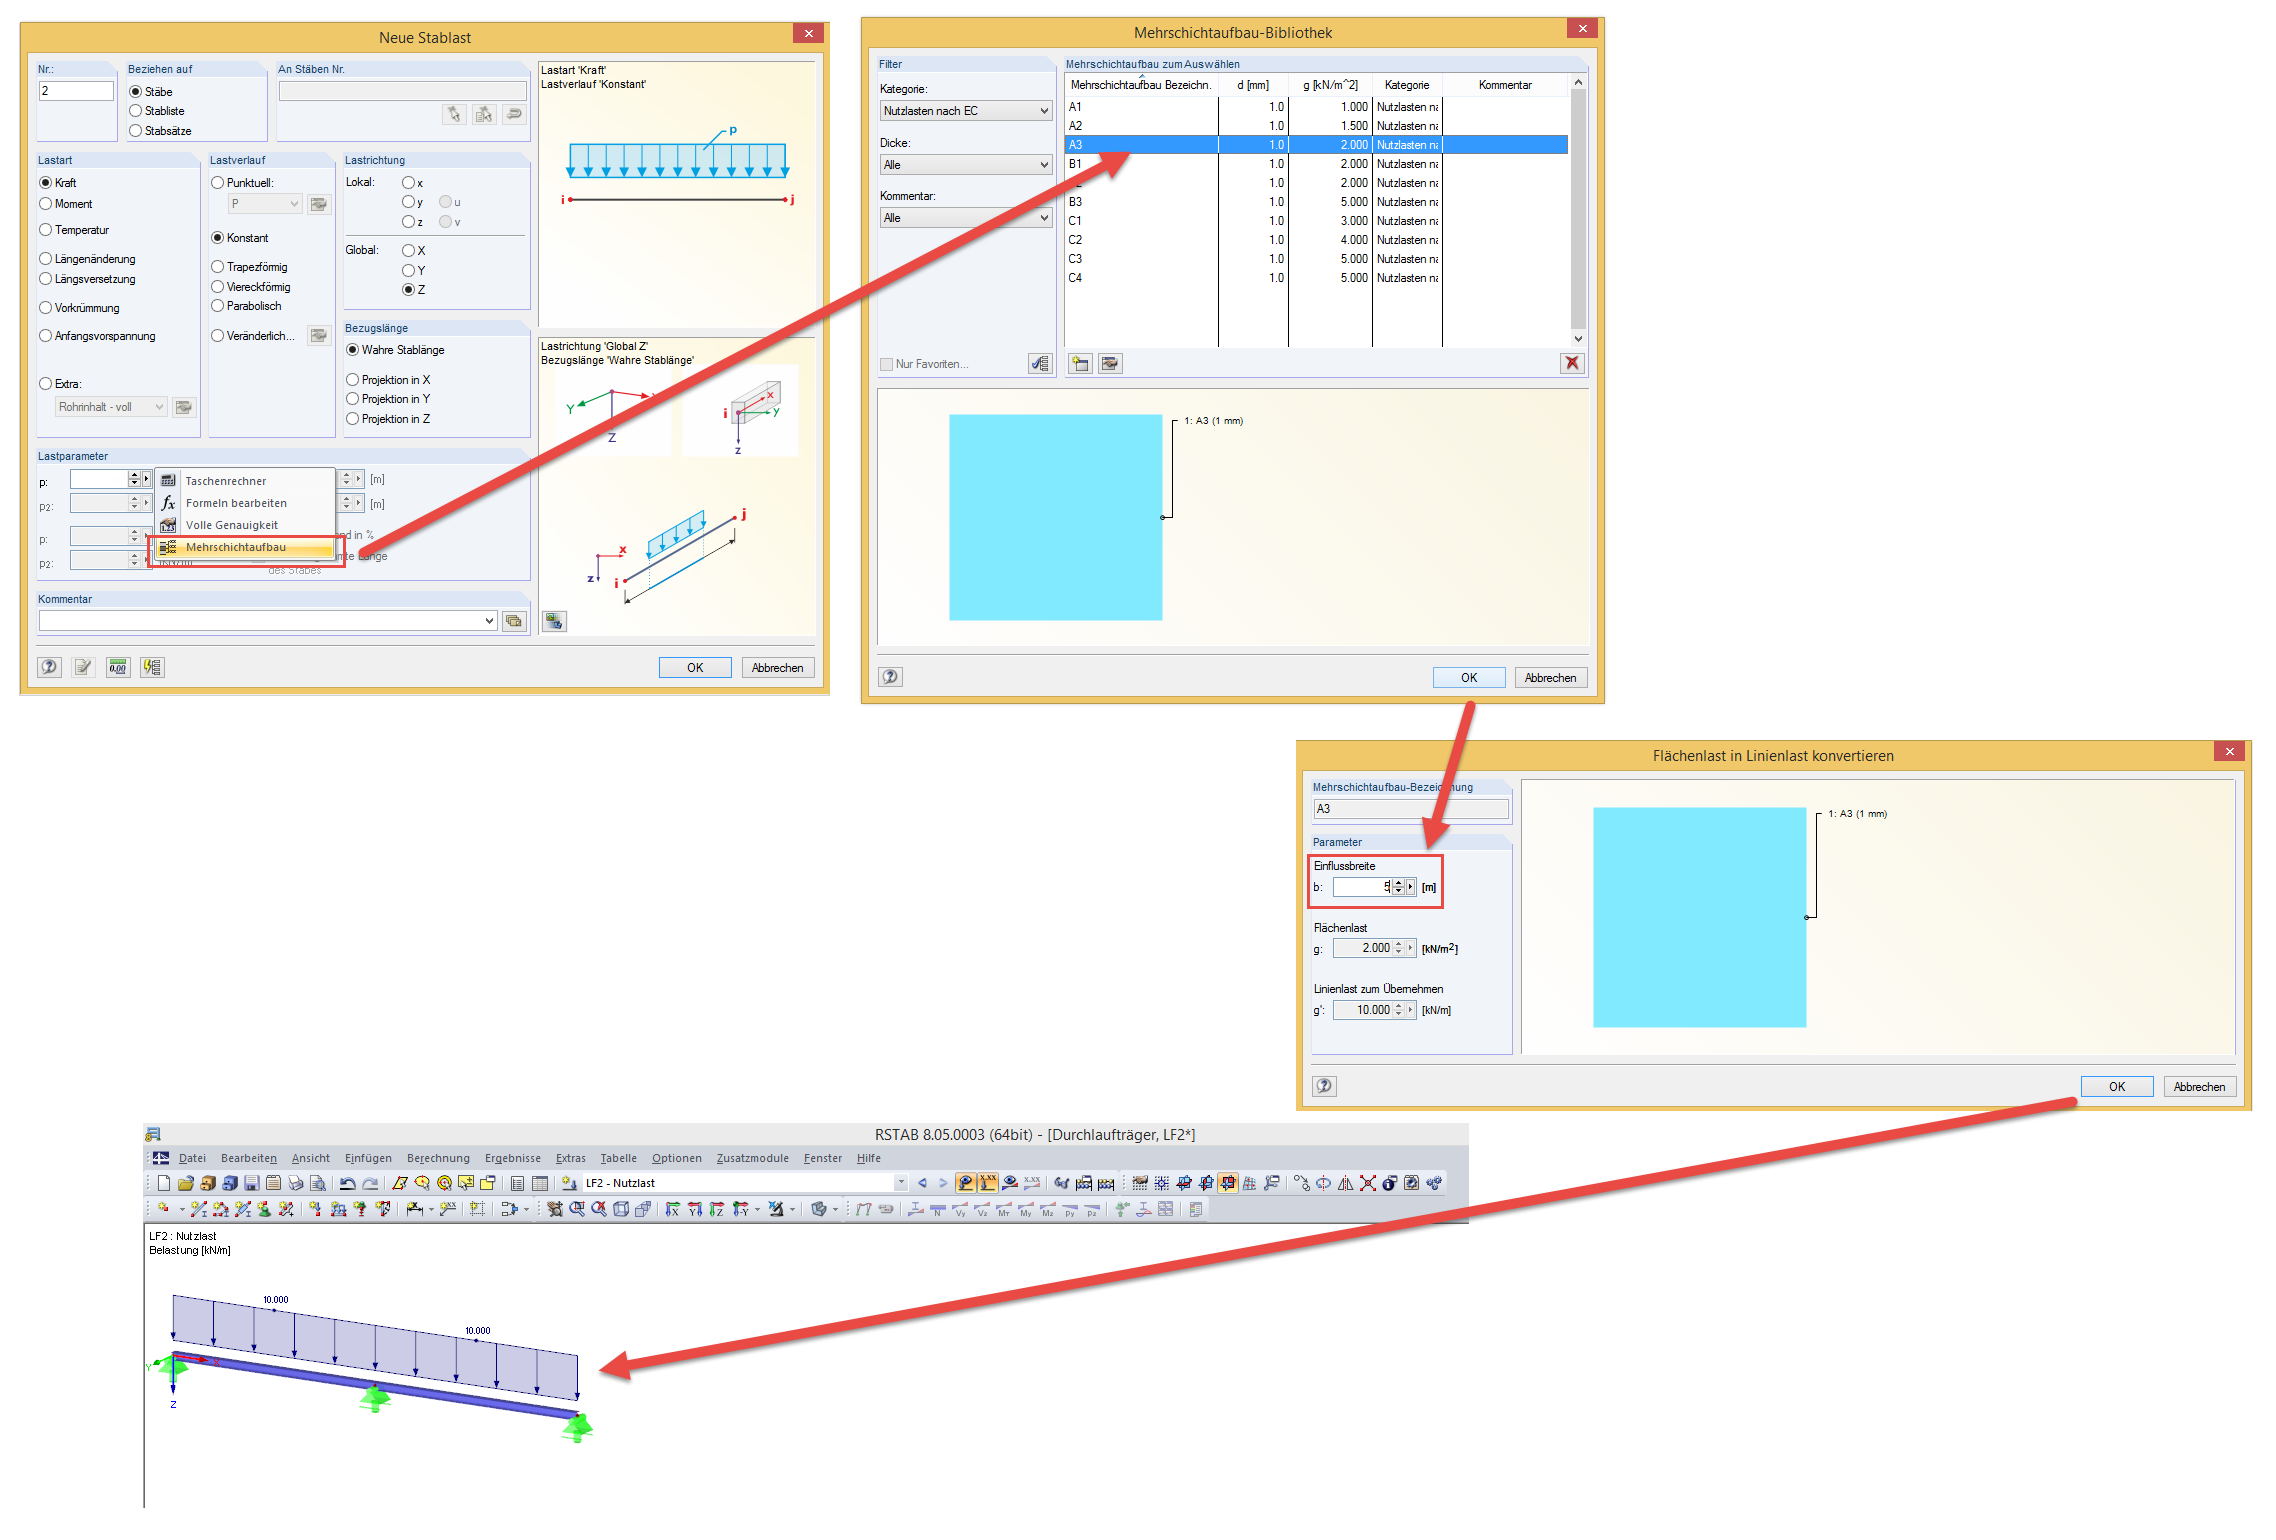2276x1540 pixels.
Task: Click favorites manage icon next to Nur Favoriten
Action: coord(1040,364)
